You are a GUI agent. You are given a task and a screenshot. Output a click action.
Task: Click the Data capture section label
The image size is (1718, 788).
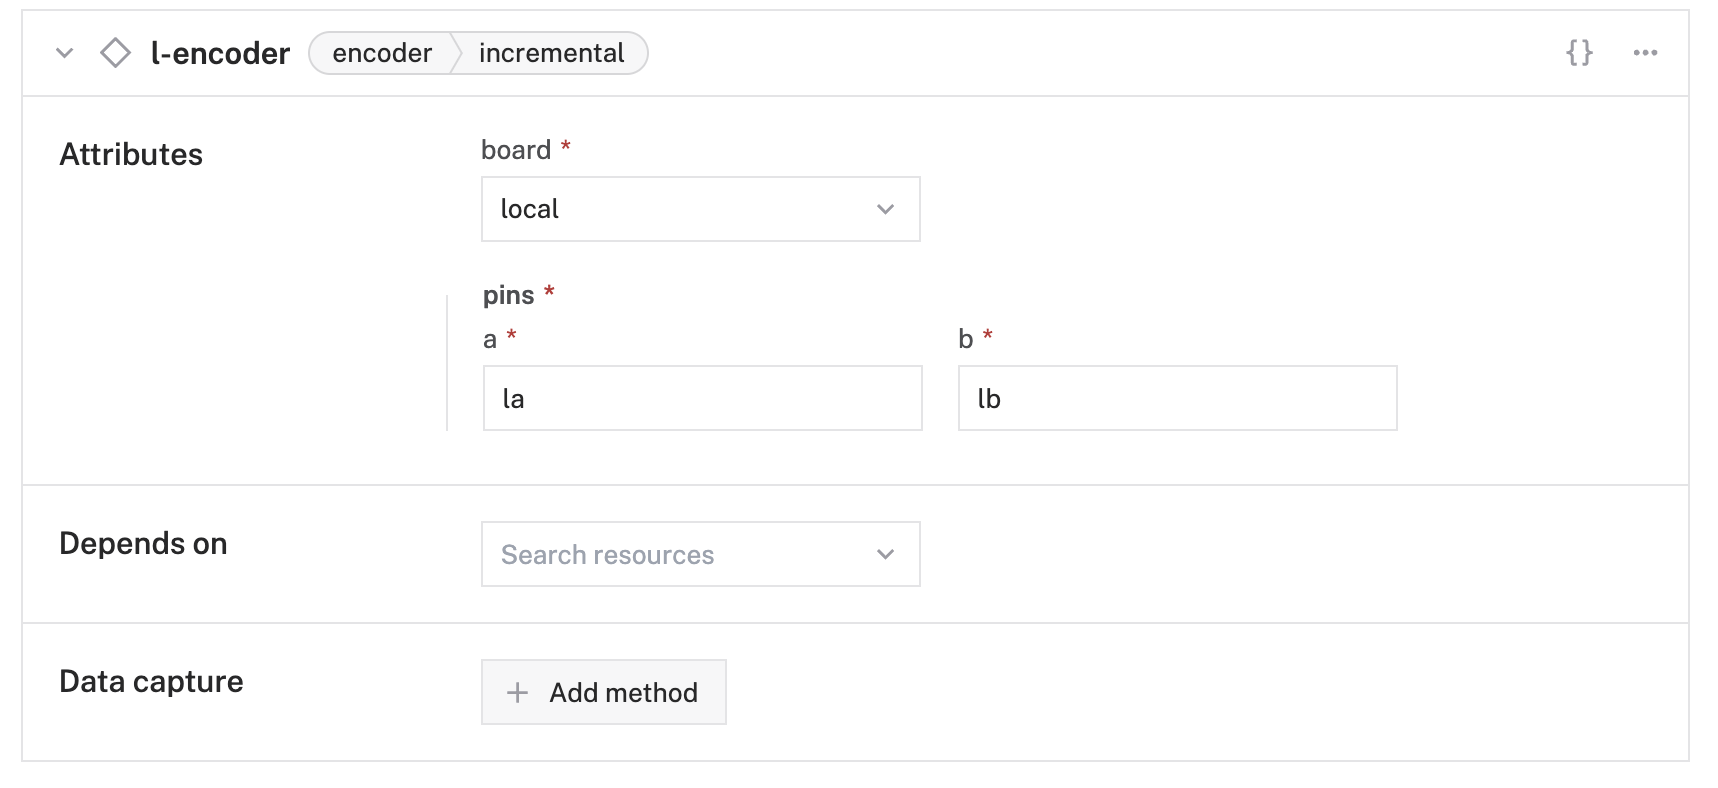point(151,681)
